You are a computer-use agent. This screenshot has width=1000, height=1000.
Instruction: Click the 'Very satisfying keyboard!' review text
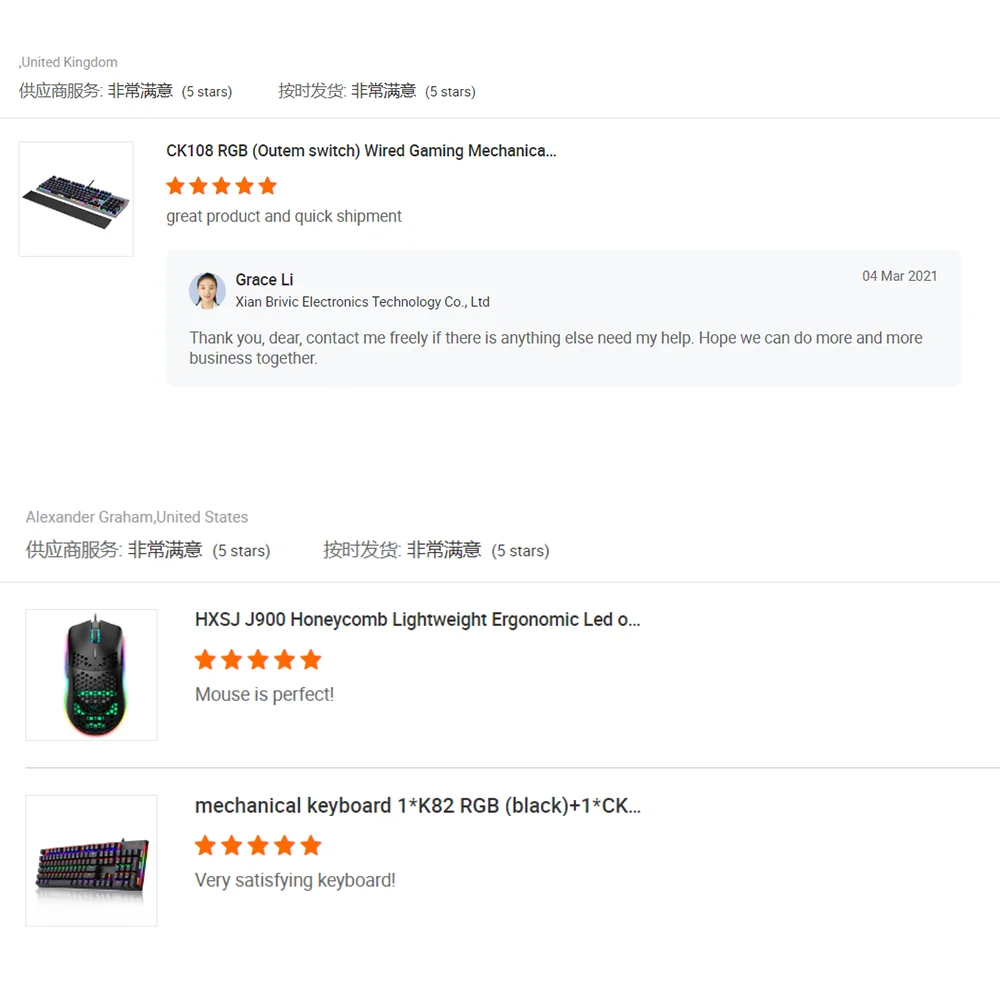pyautogui.click(x=295, y=880)
